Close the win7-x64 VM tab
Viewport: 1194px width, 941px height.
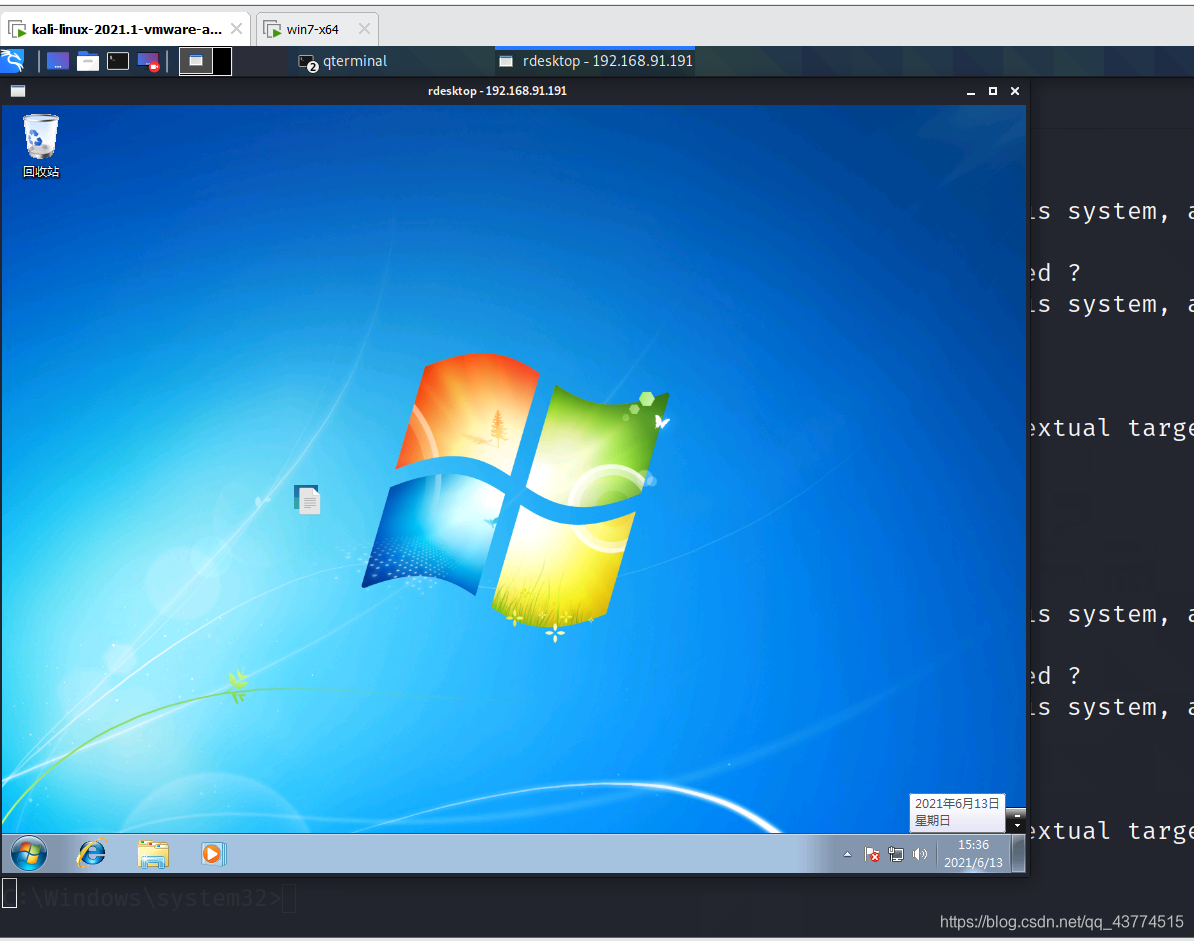364,29
